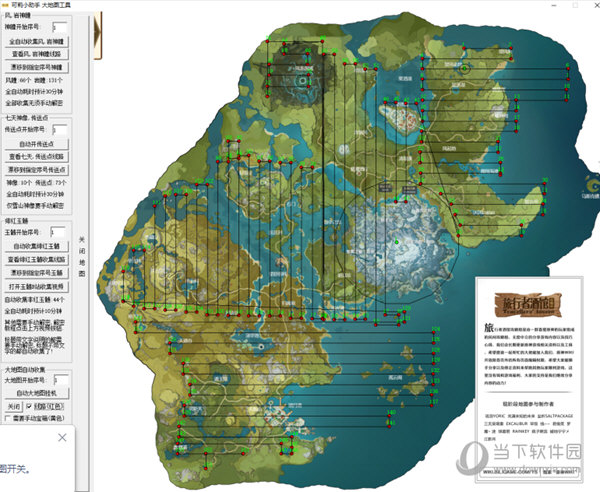Close the popup tip with X icon

62,438
